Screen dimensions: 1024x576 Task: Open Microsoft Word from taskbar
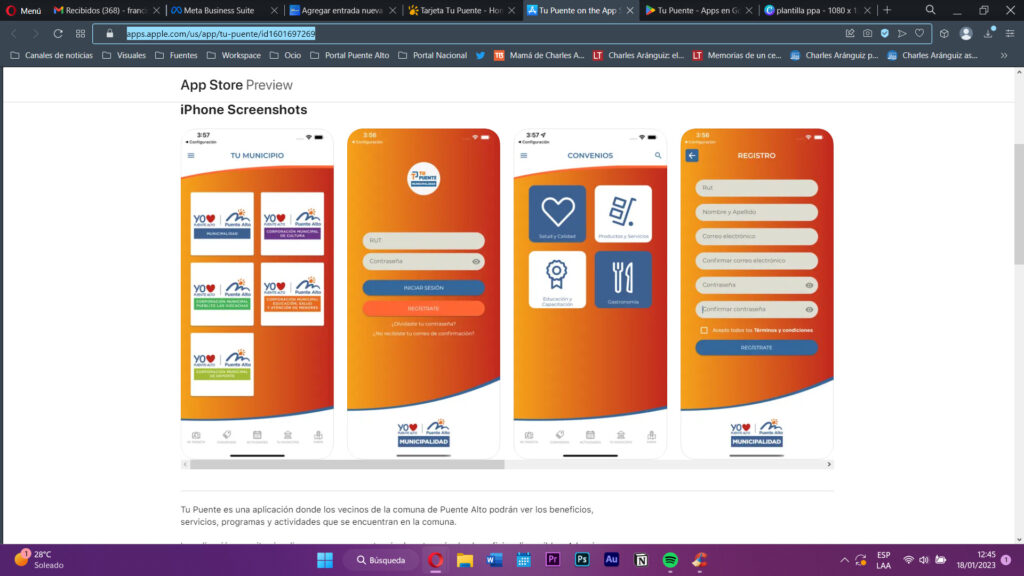494,560
